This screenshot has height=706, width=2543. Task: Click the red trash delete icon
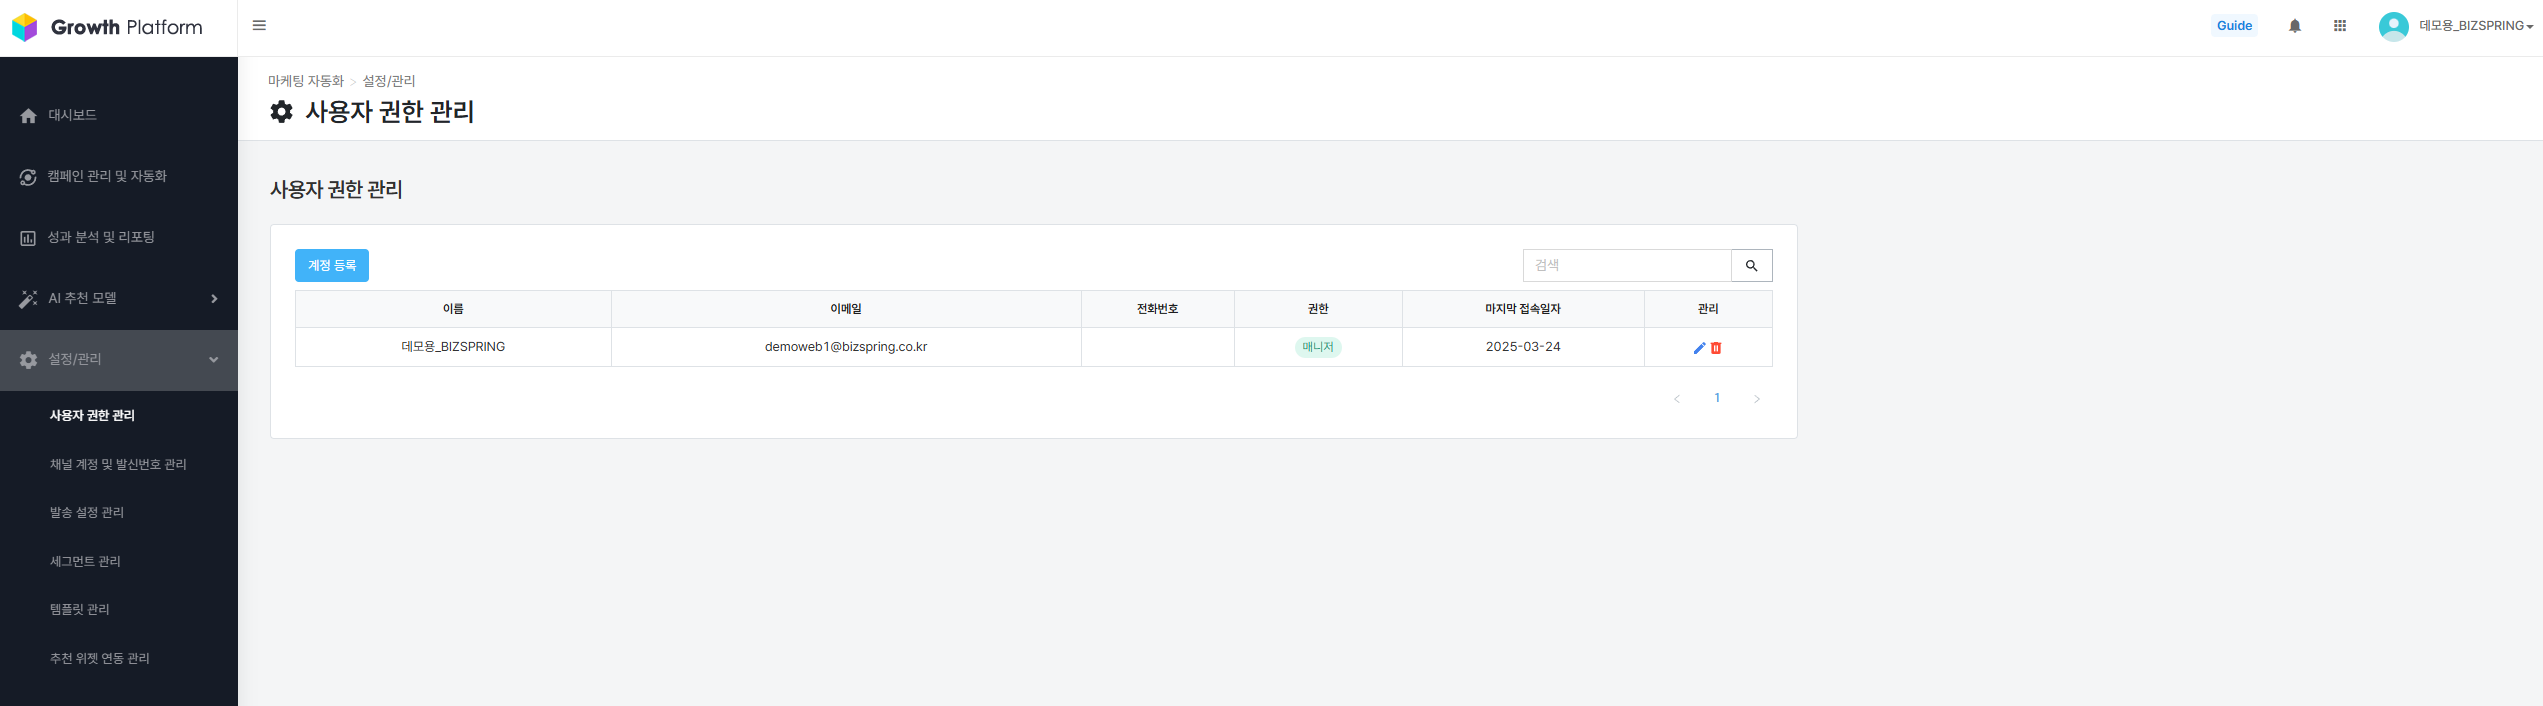coord(1716,348)
